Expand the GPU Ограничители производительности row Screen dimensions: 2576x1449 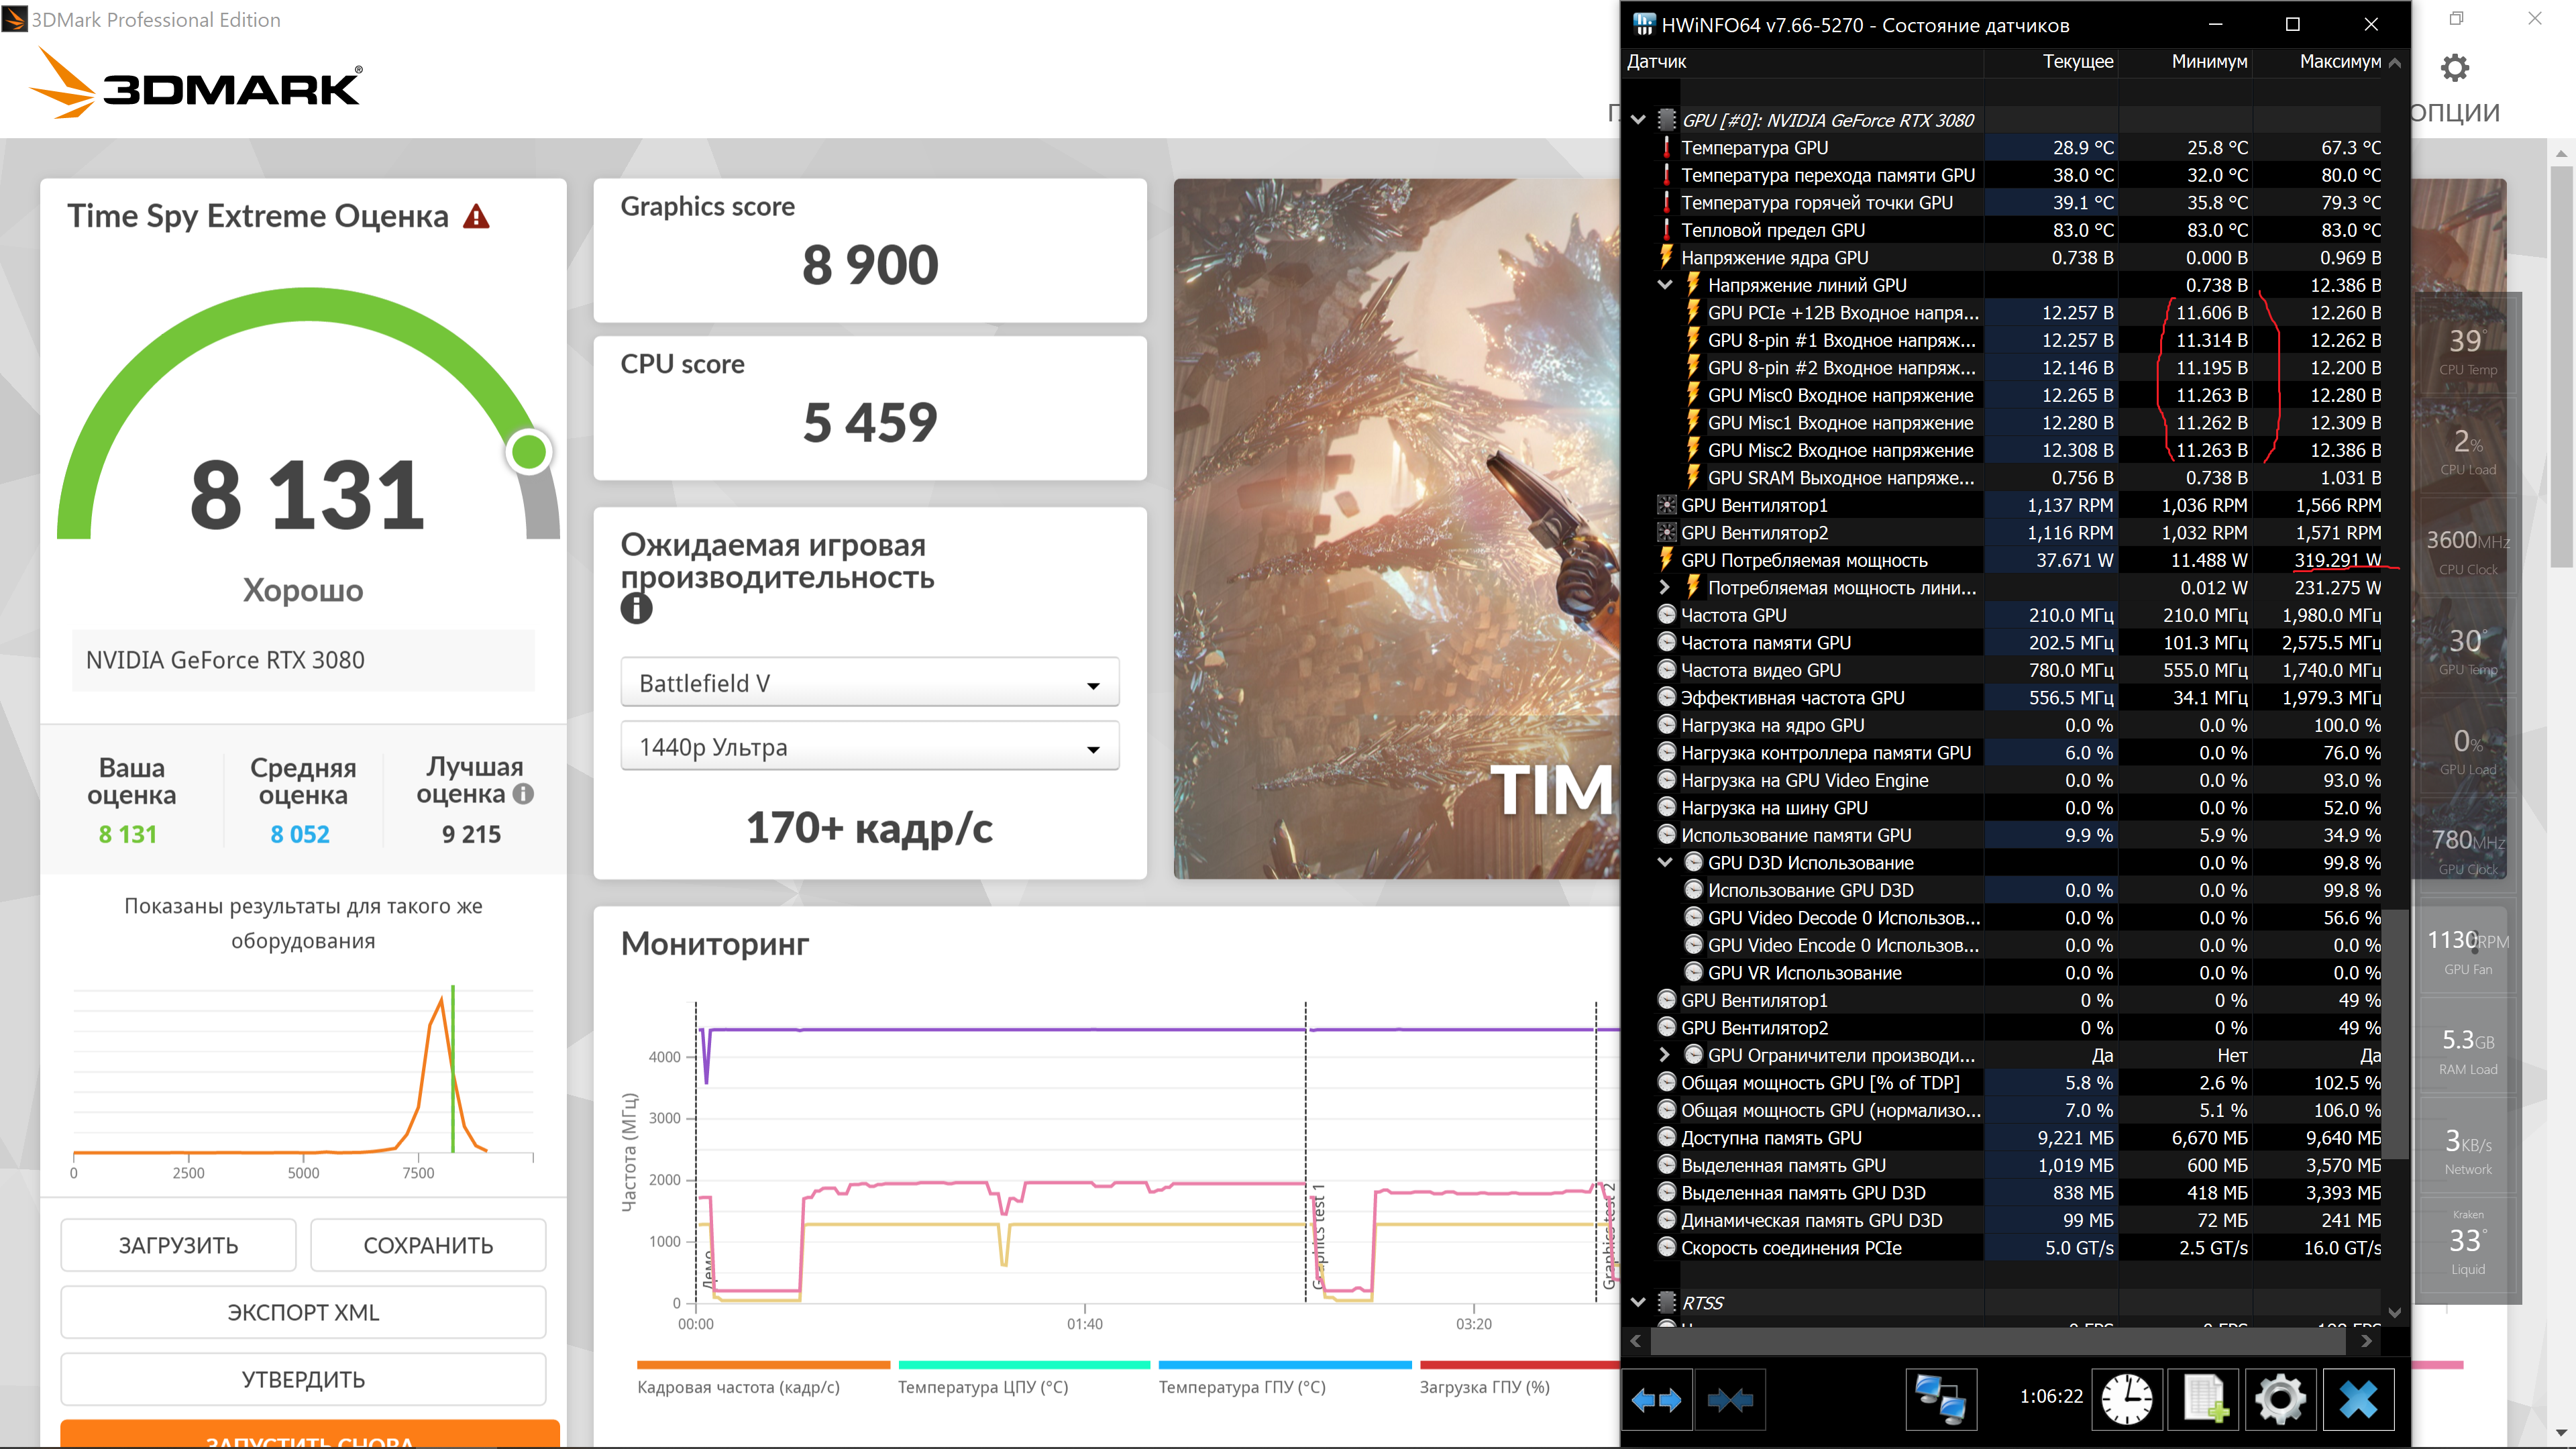coord(1664,1055)
